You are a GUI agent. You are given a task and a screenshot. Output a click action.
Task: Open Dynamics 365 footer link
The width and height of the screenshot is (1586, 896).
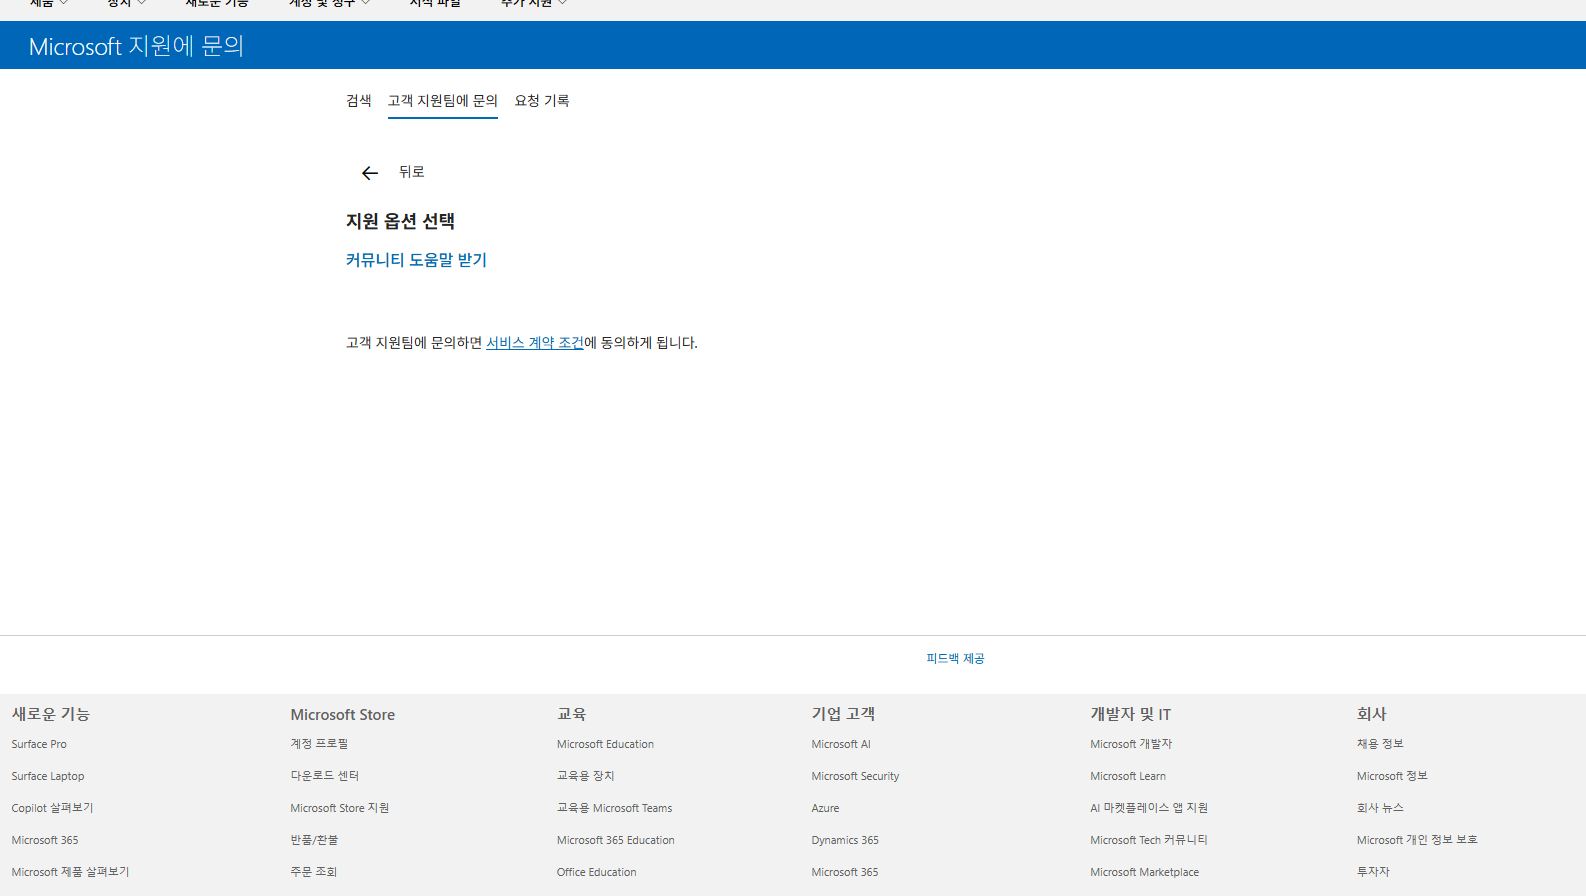(x=845, y=840)
